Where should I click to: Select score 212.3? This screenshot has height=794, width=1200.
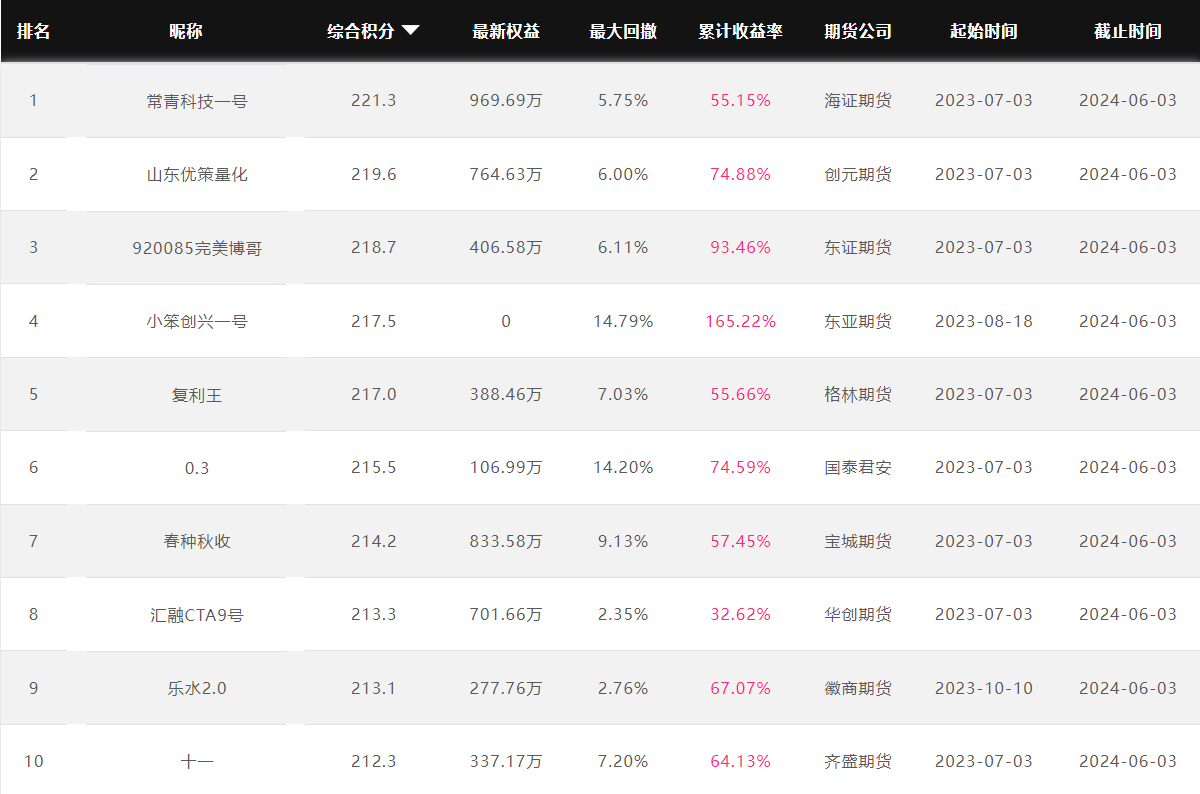374,761
